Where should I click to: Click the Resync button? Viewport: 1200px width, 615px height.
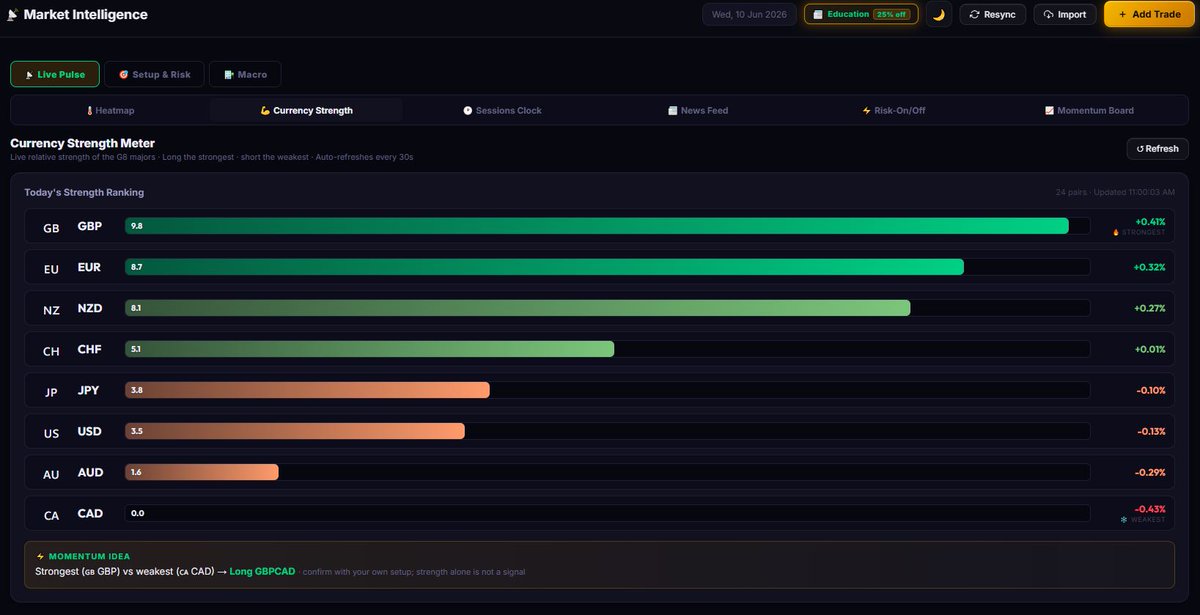point(992,14)
